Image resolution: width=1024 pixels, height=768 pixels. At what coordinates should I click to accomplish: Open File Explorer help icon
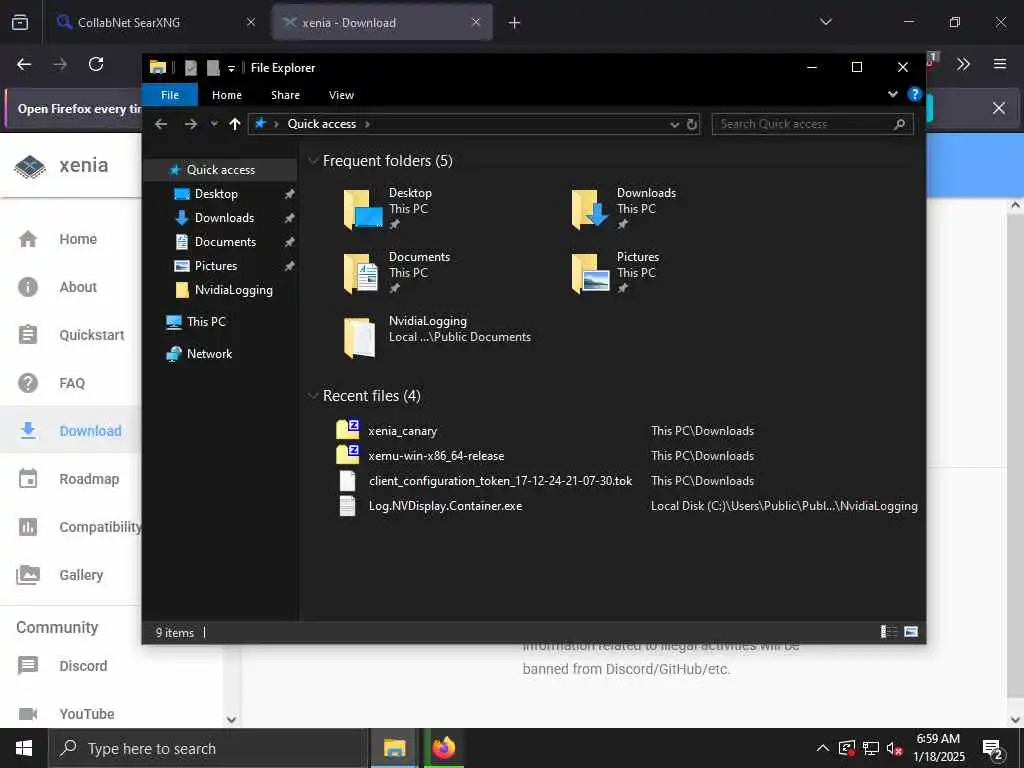(914, 95)
